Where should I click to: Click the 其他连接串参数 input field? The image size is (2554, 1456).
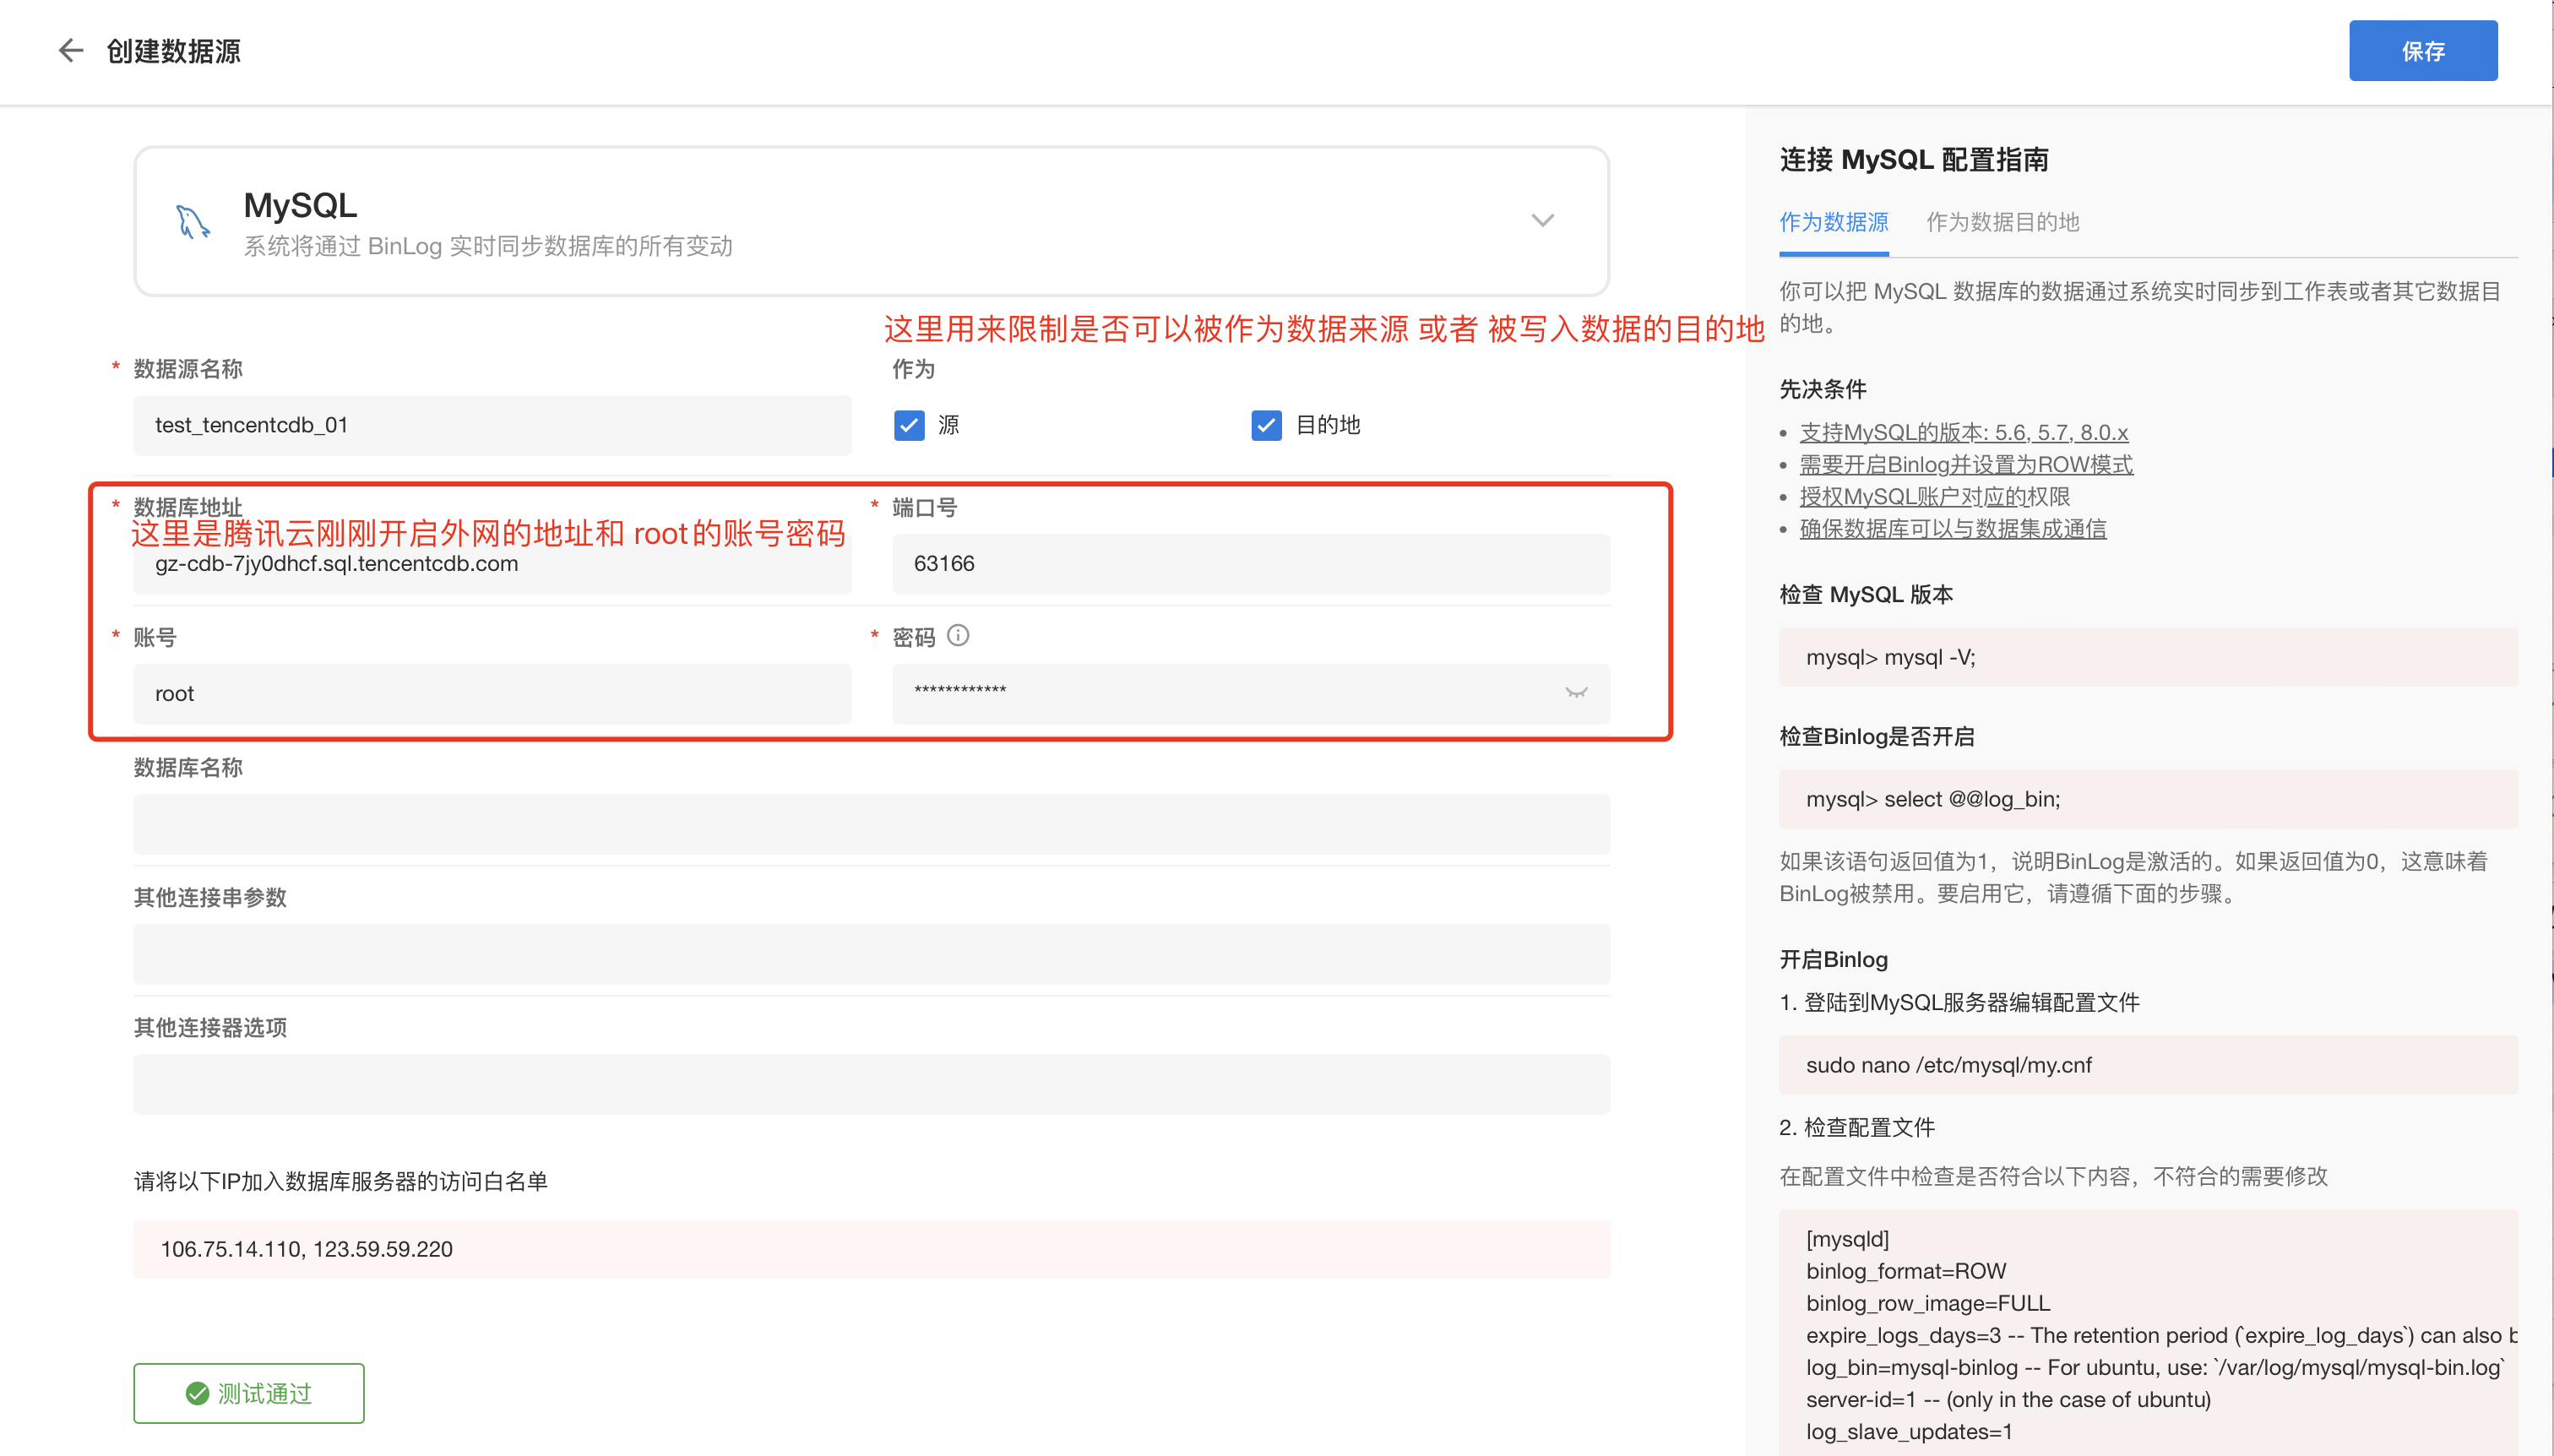click(x=871, y=954)
